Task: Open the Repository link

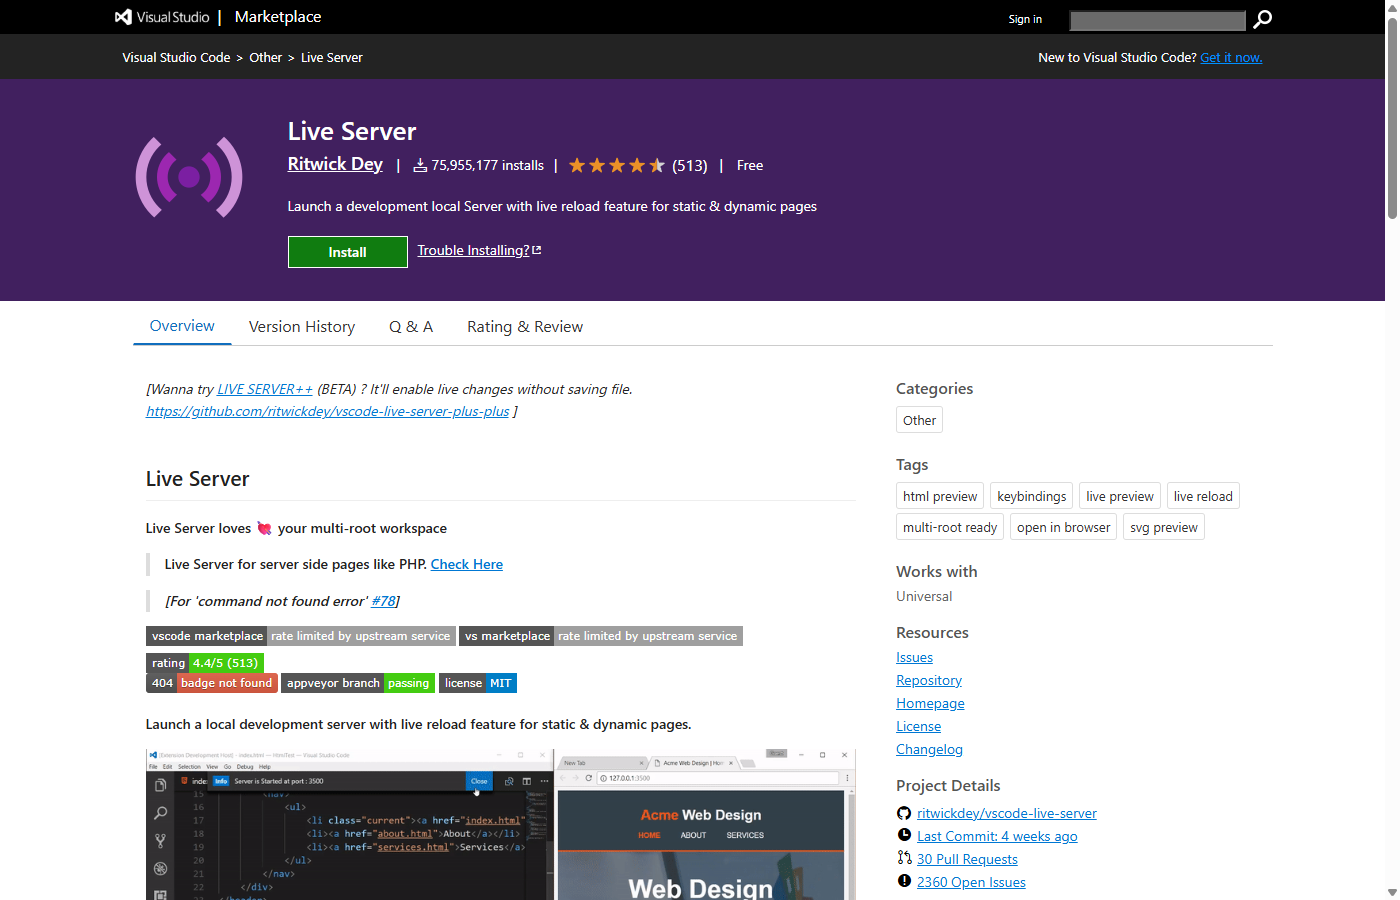Action: tap(929, 680)
